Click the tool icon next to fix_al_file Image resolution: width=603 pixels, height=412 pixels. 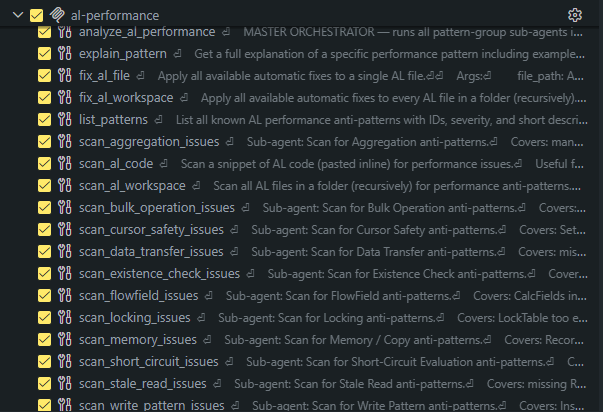65,75
